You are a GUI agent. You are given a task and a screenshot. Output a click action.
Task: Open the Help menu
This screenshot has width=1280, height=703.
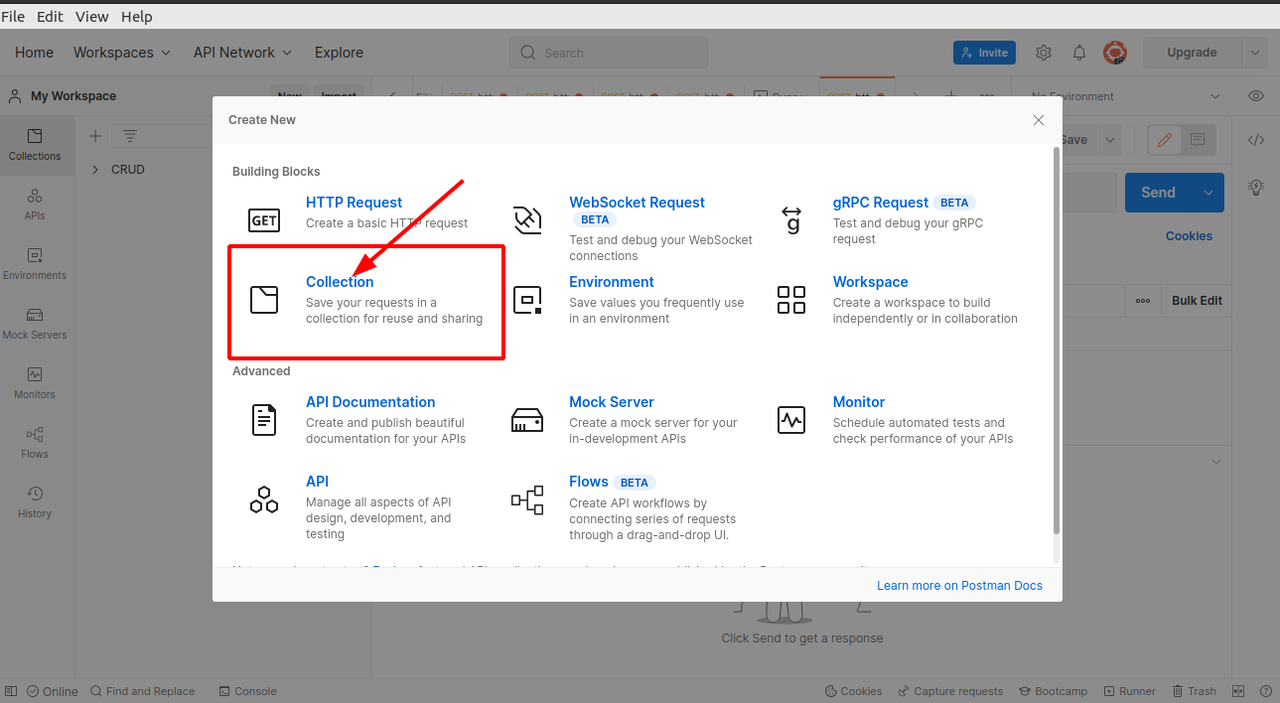137,16
